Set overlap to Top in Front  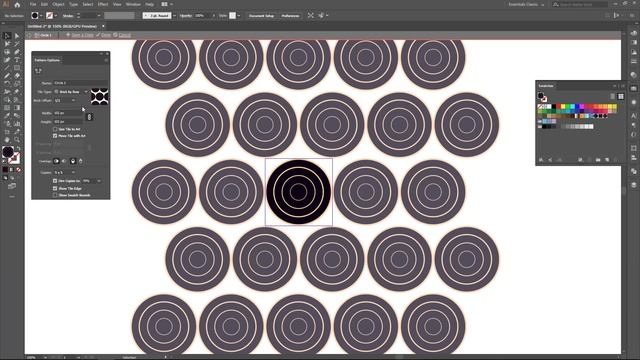(73, 161)
